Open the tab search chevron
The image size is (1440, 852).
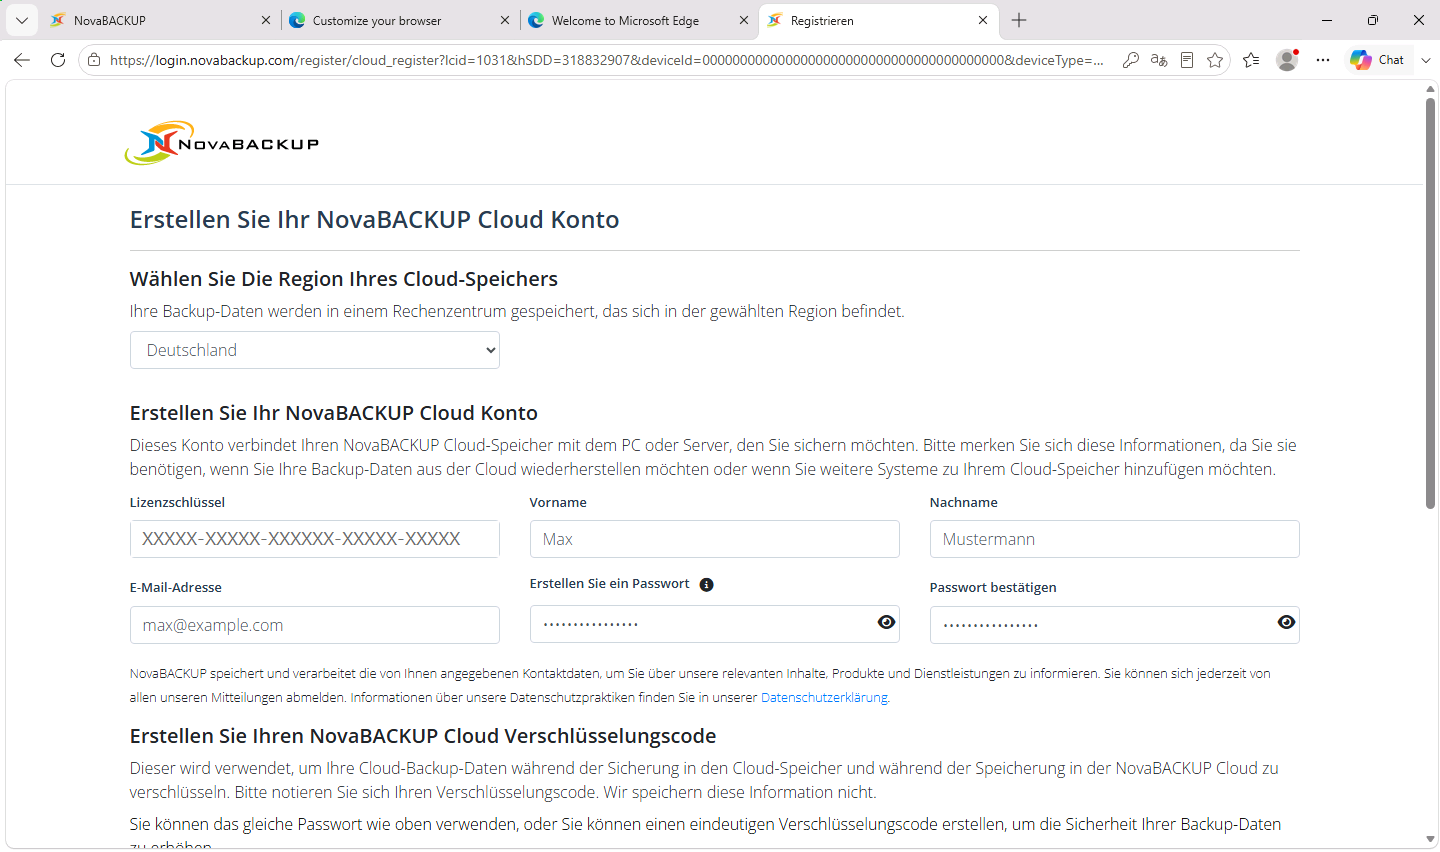coord(21,20)
